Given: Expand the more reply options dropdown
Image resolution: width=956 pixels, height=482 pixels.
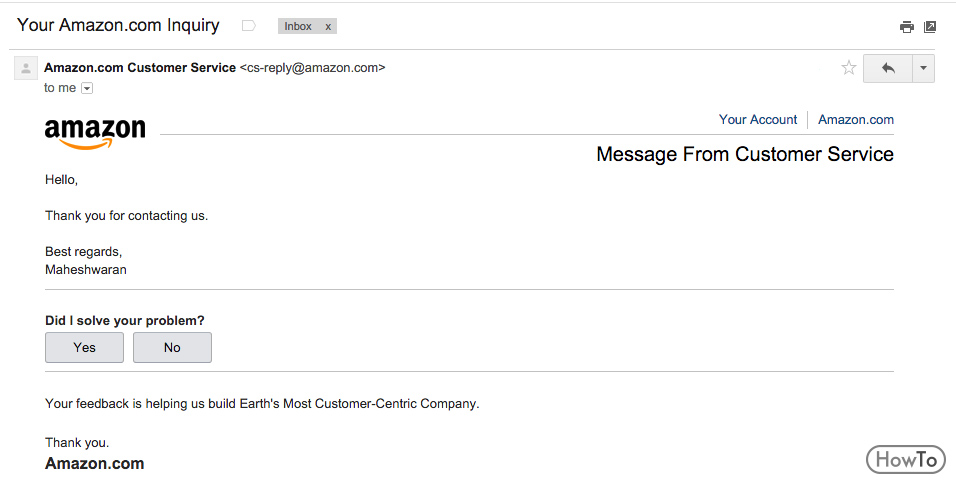Looking at the screenshot, I should (x=923, y=68).
